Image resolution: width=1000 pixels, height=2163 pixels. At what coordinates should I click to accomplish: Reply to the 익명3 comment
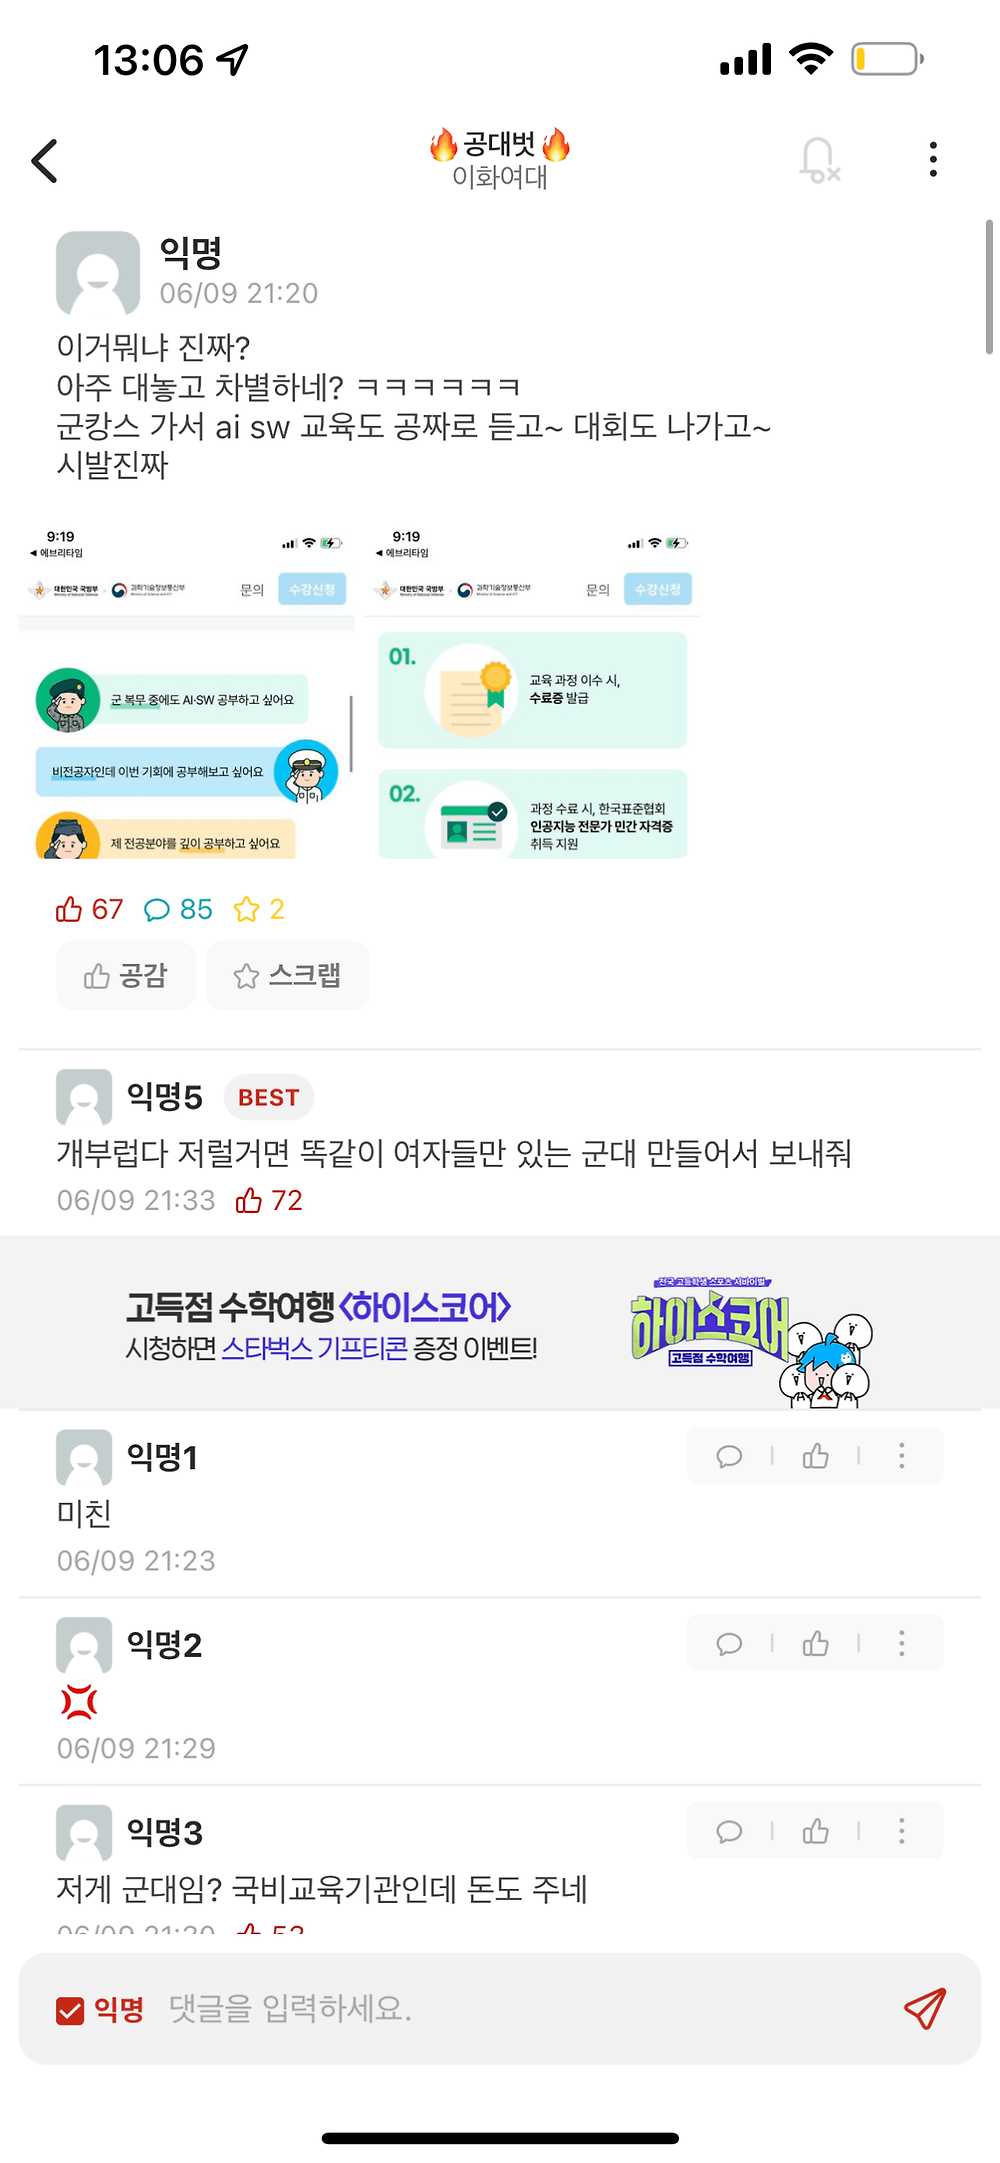coord(729,1831)
